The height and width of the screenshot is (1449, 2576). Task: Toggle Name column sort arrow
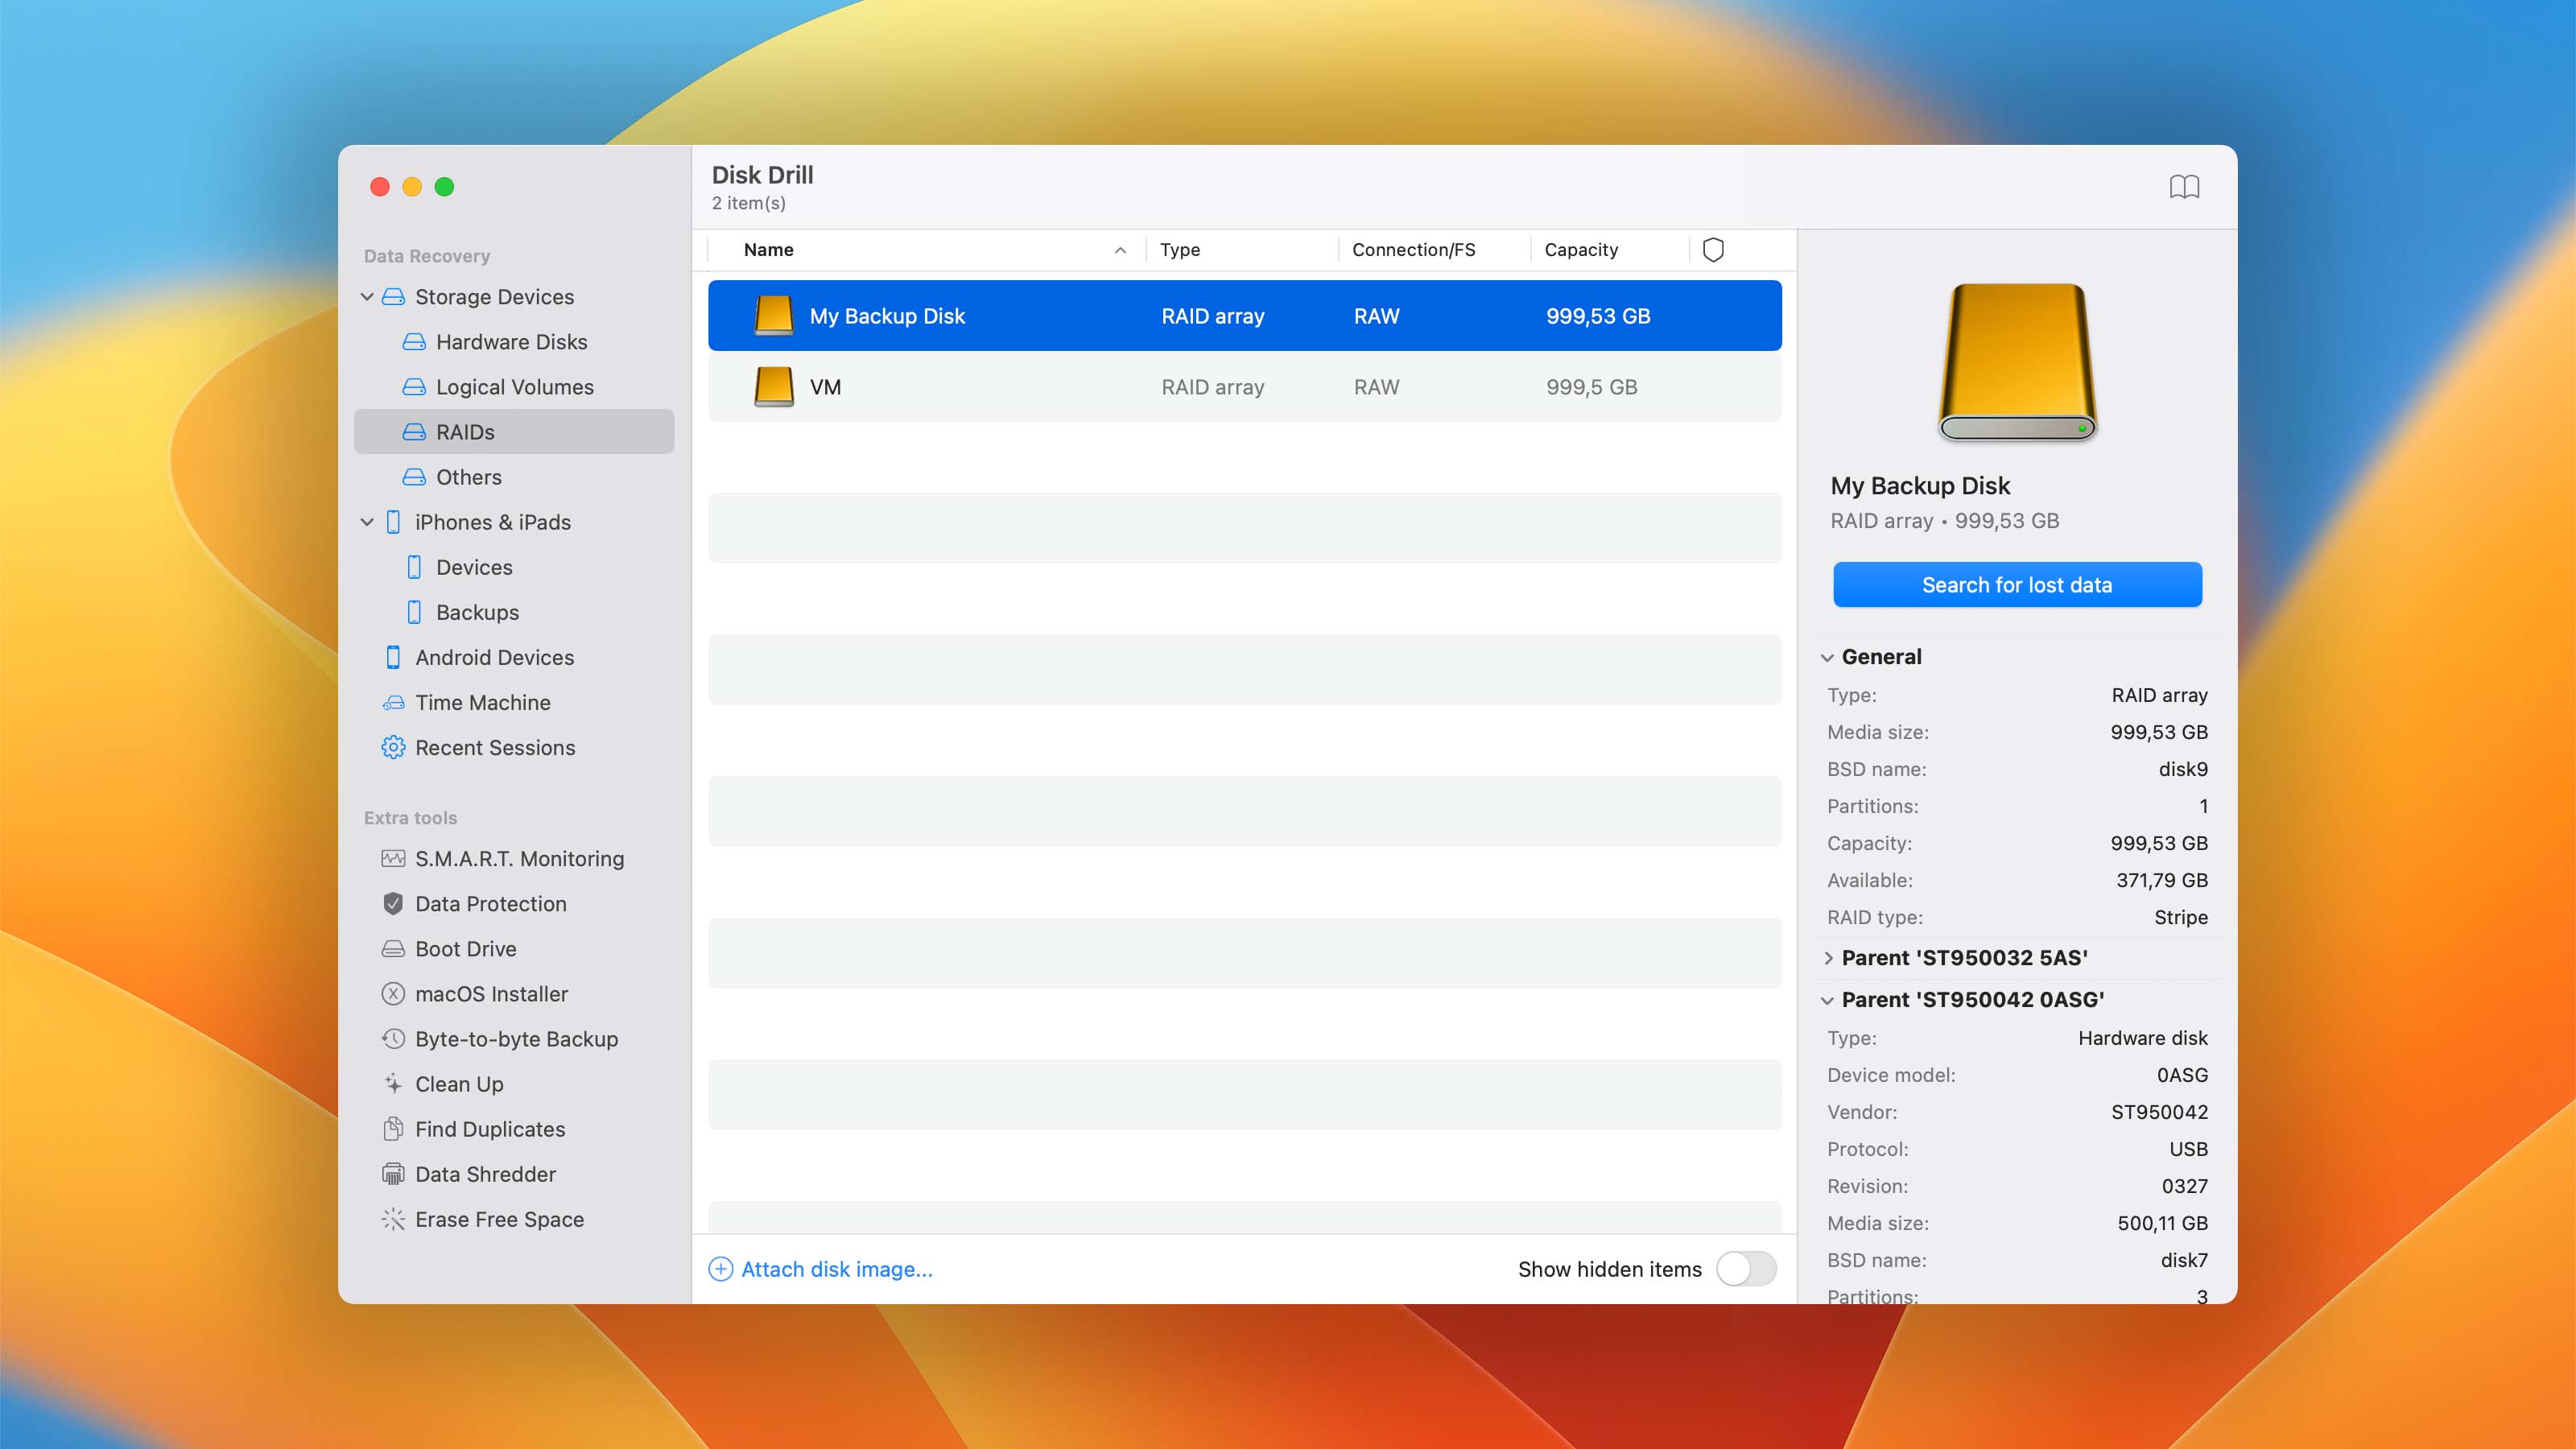click(x=1120, y=250)
